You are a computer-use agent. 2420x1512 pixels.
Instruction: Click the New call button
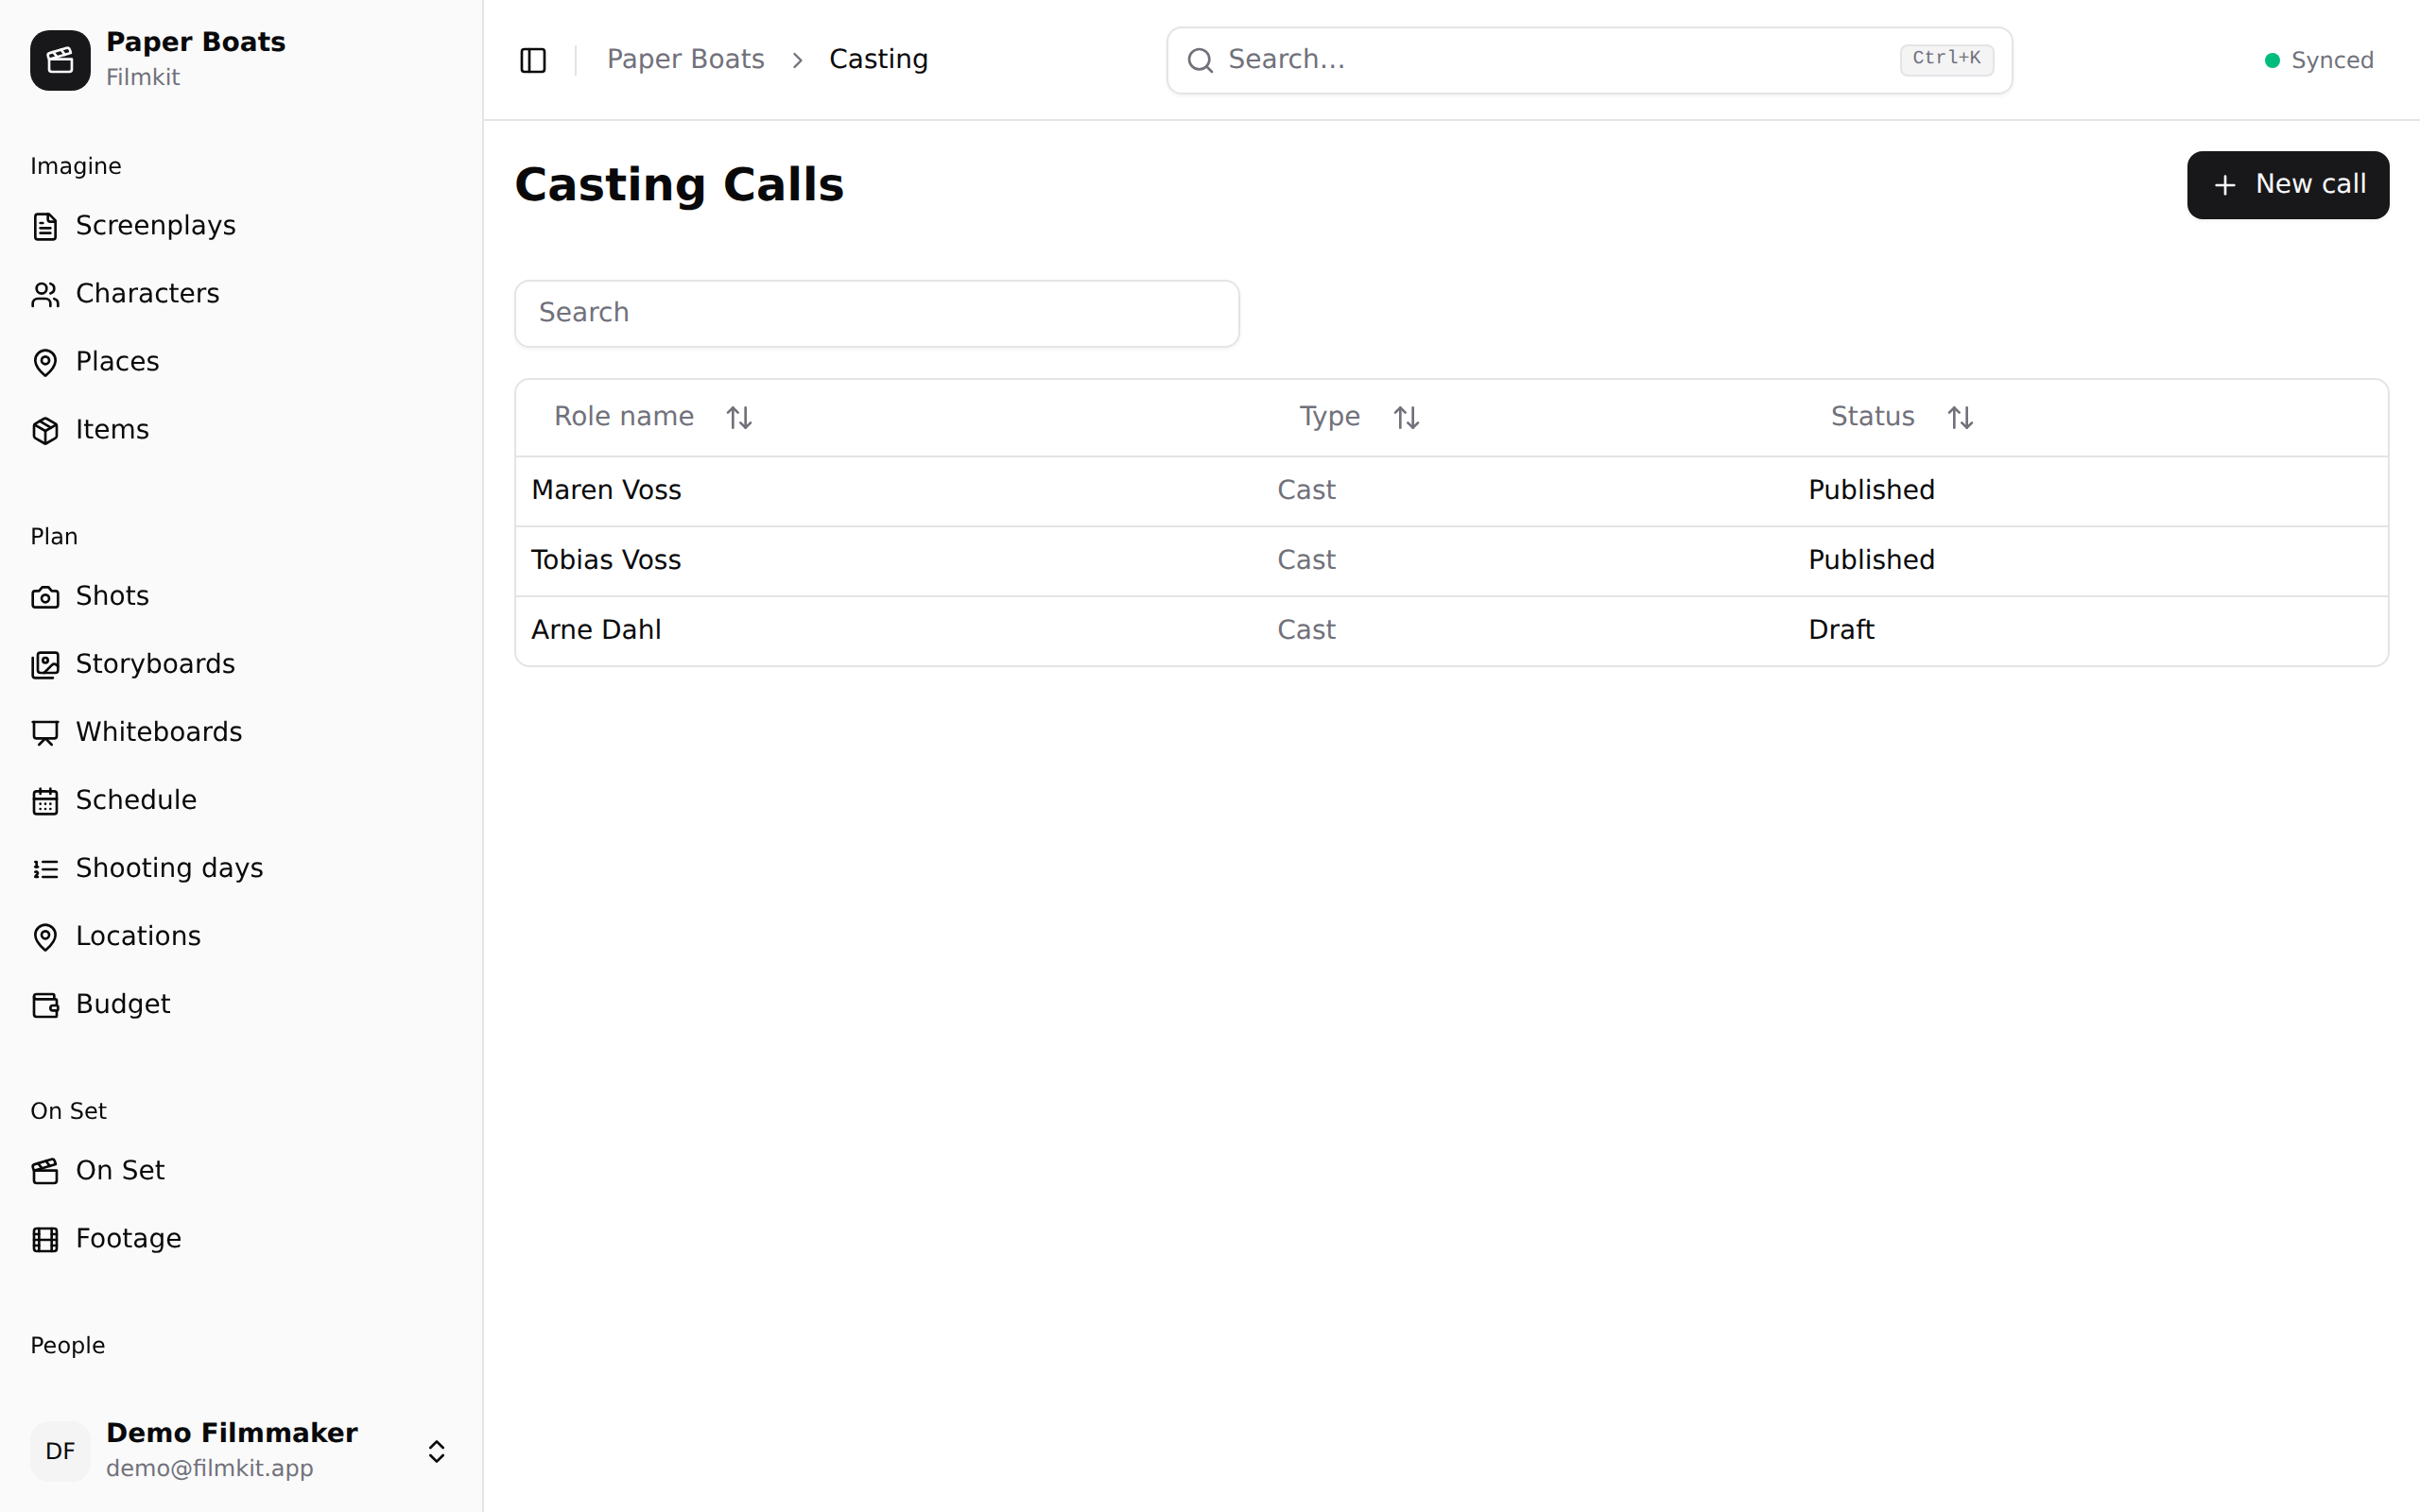click(2287, 185)
